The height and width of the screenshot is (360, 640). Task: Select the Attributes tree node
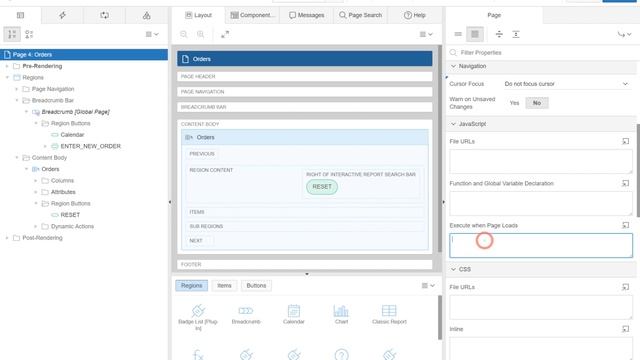tap(63, 192)
